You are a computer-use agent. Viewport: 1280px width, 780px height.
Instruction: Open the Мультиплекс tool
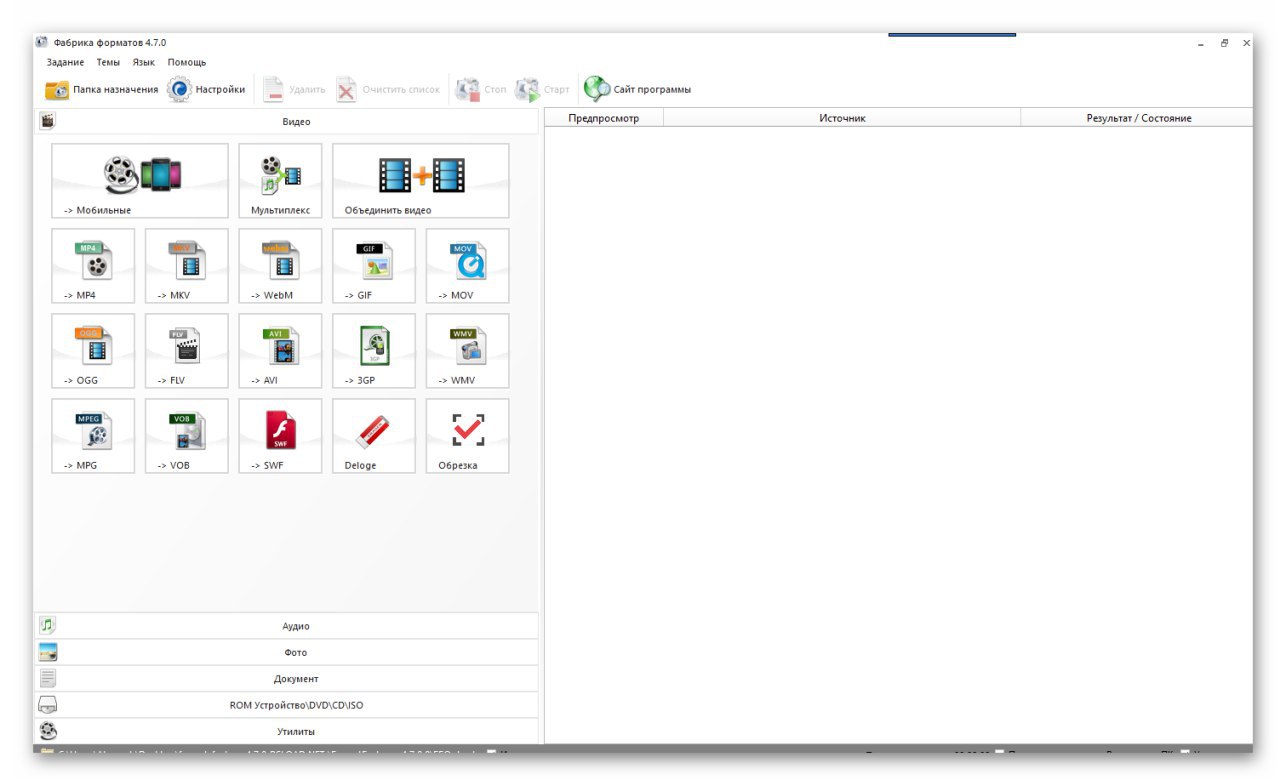(280, 181)
